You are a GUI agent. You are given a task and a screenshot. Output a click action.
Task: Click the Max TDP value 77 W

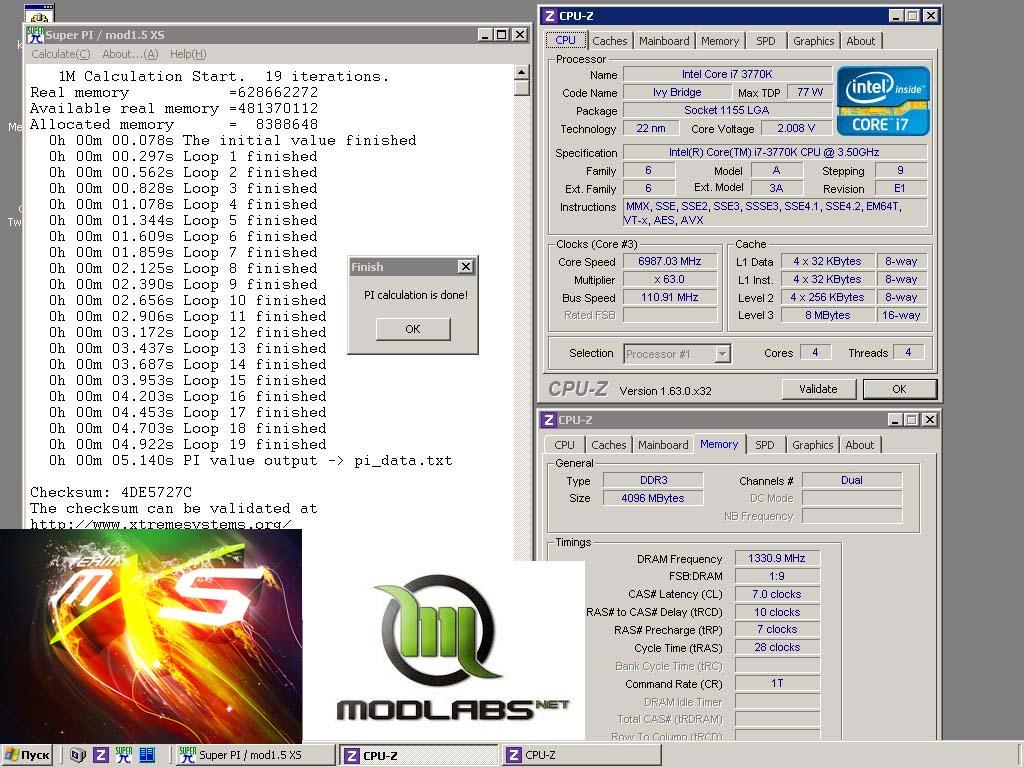[x=810, y=93]
